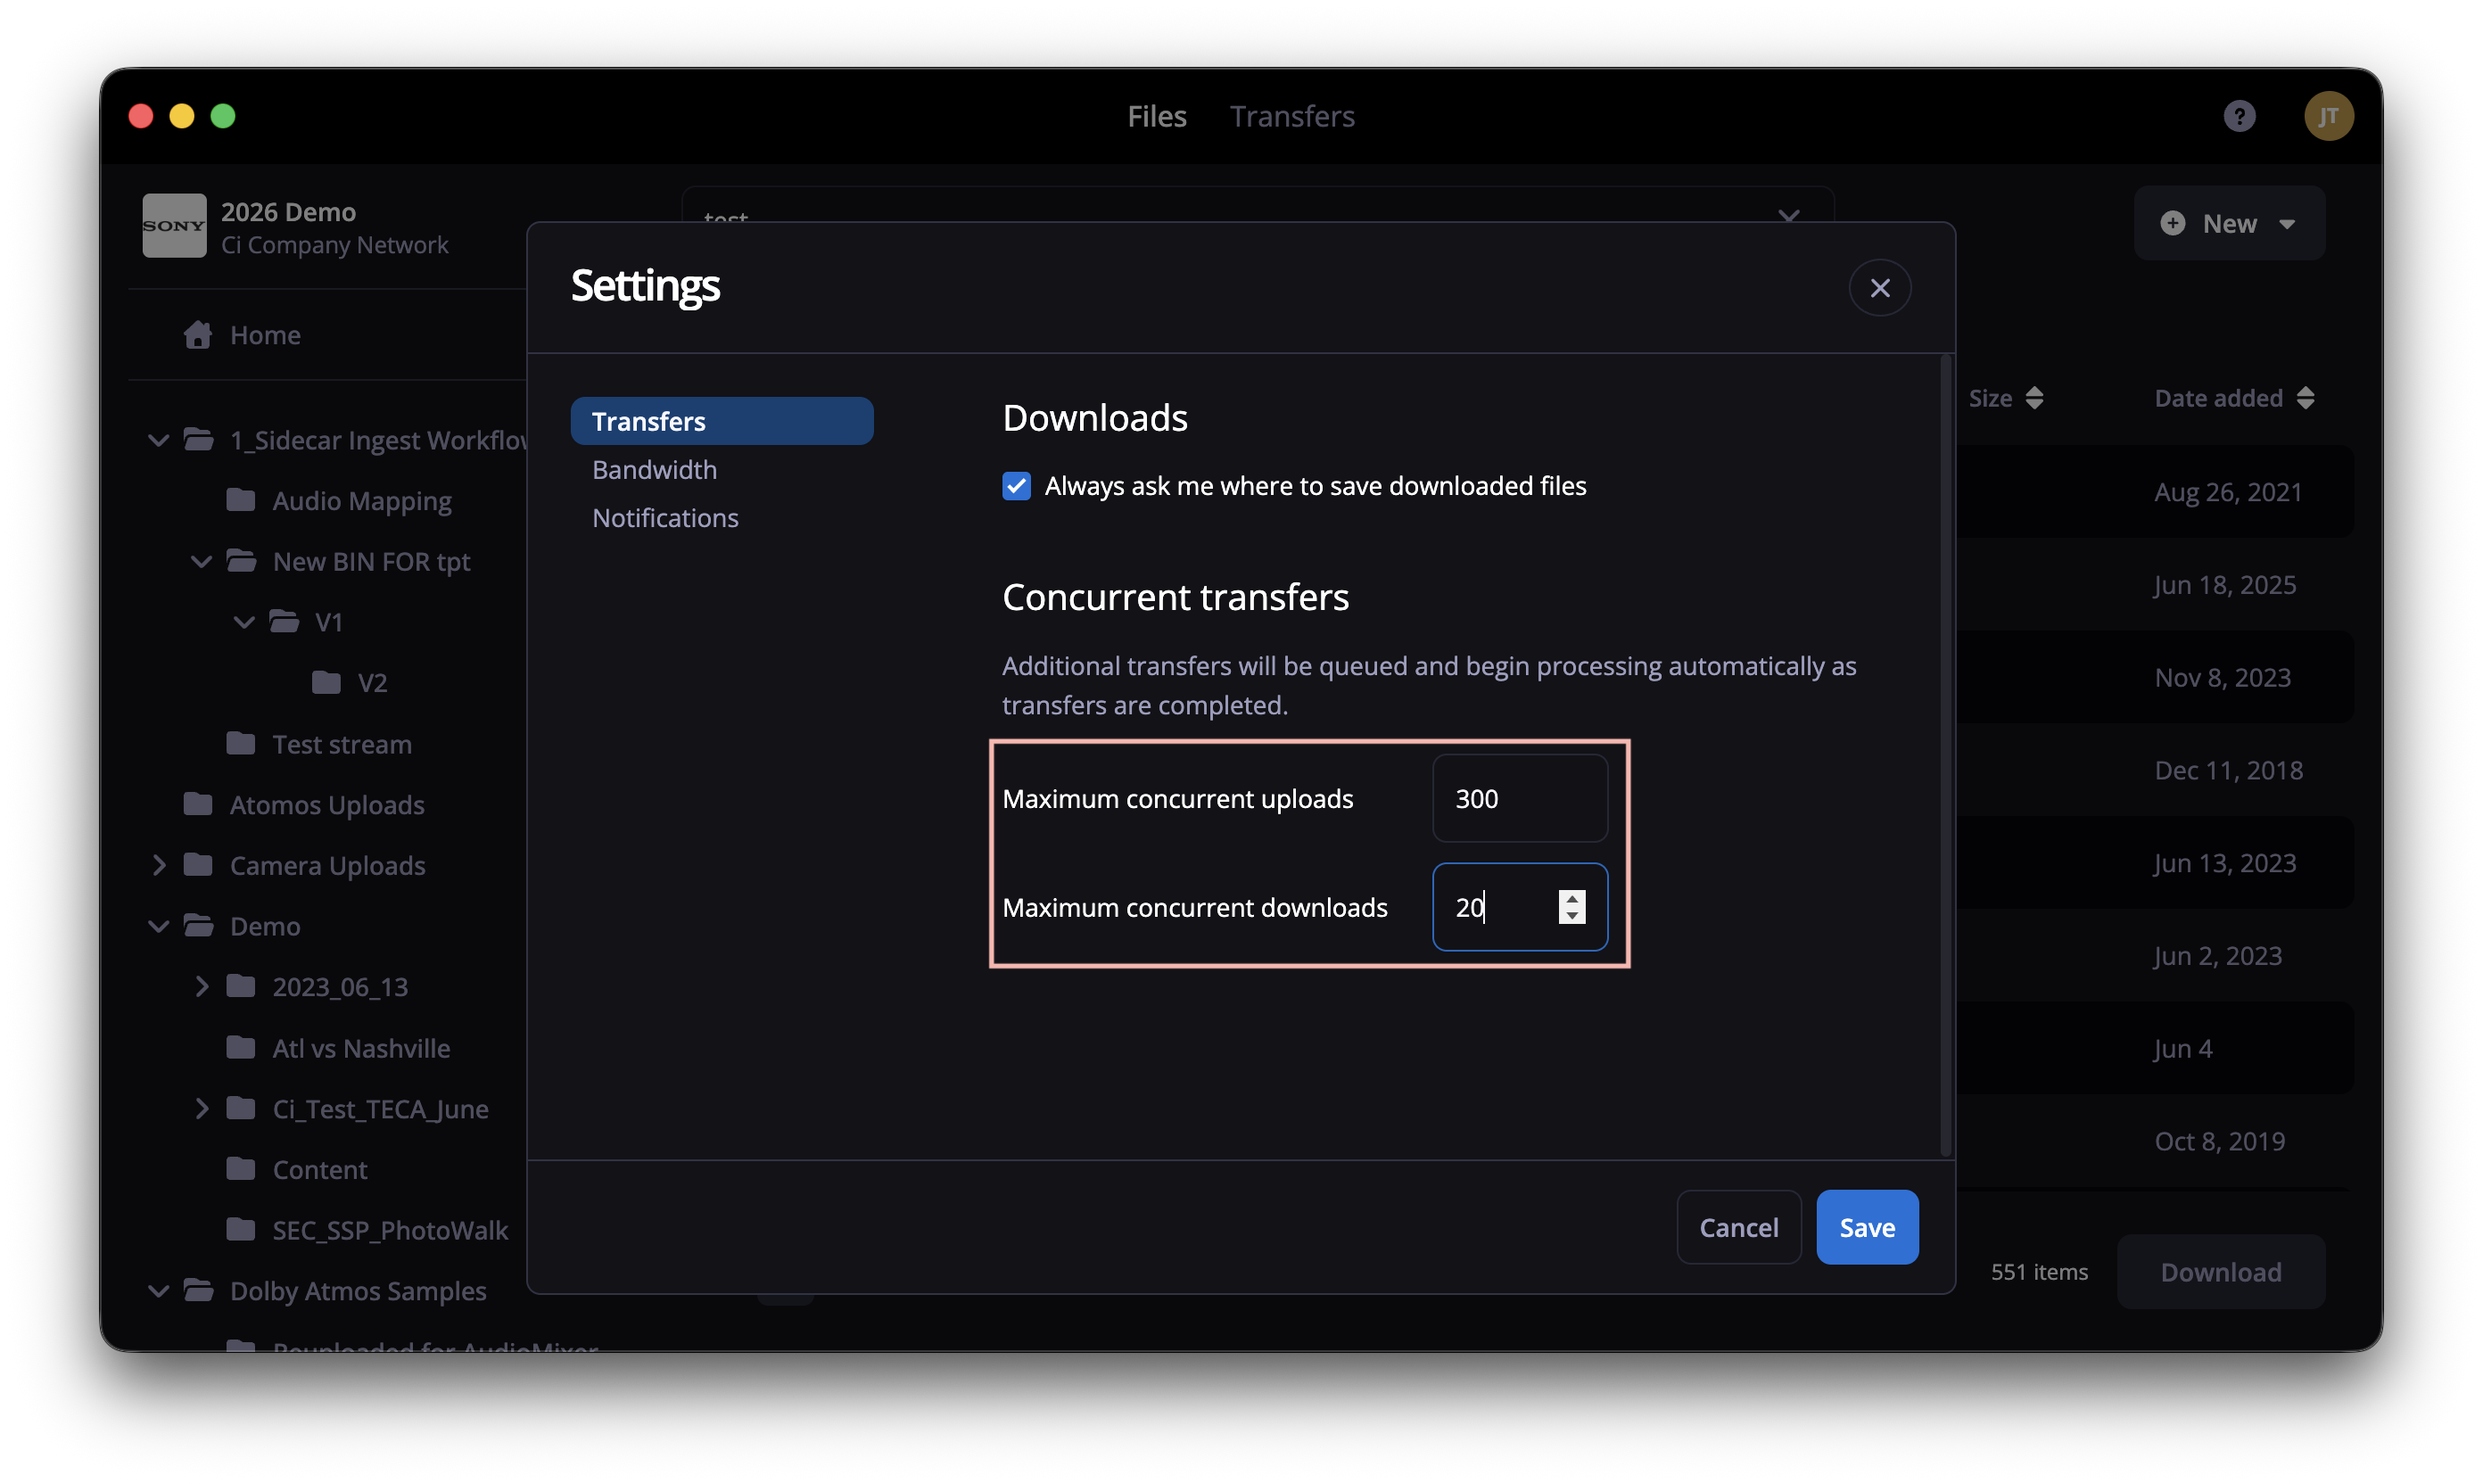
Task: Switch to the Transfers top tab
Action: [x=1291, y=116]
